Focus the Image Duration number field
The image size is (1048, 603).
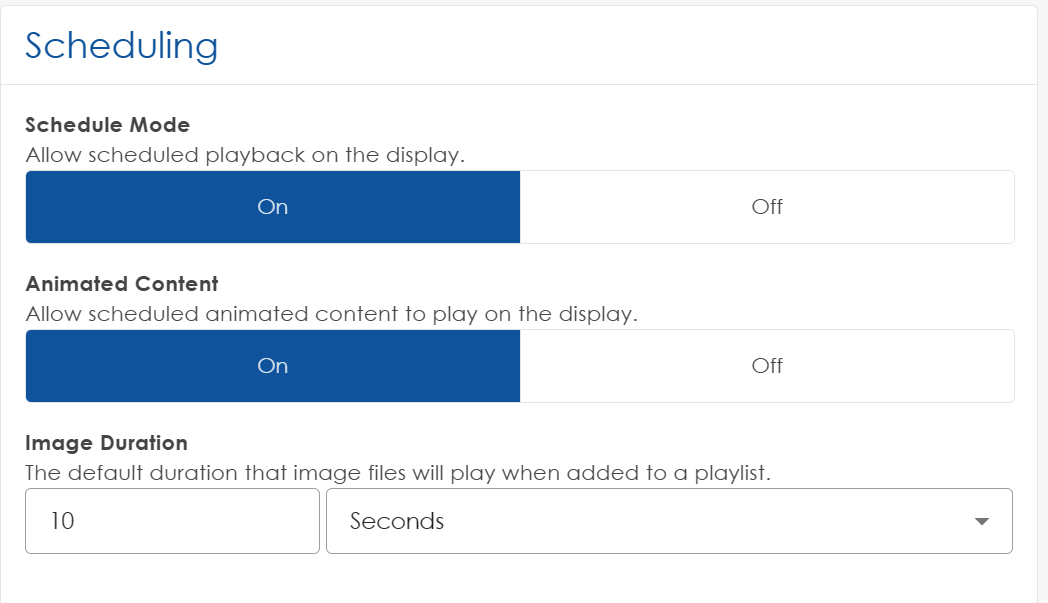point(172,521)
